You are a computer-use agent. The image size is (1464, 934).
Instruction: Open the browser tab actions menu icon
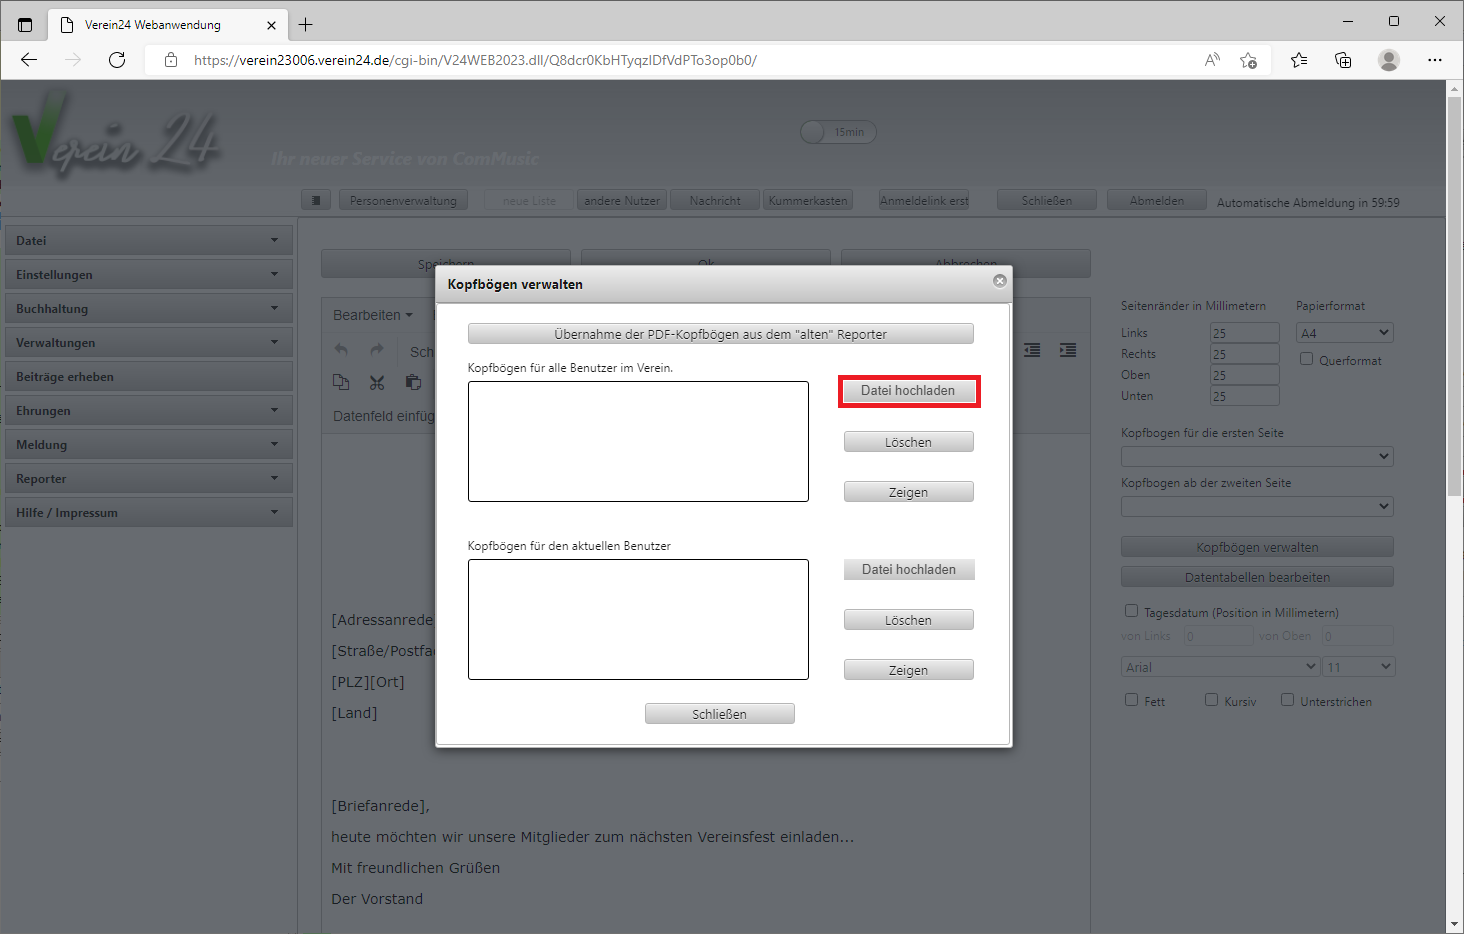(x=25, y=24)
